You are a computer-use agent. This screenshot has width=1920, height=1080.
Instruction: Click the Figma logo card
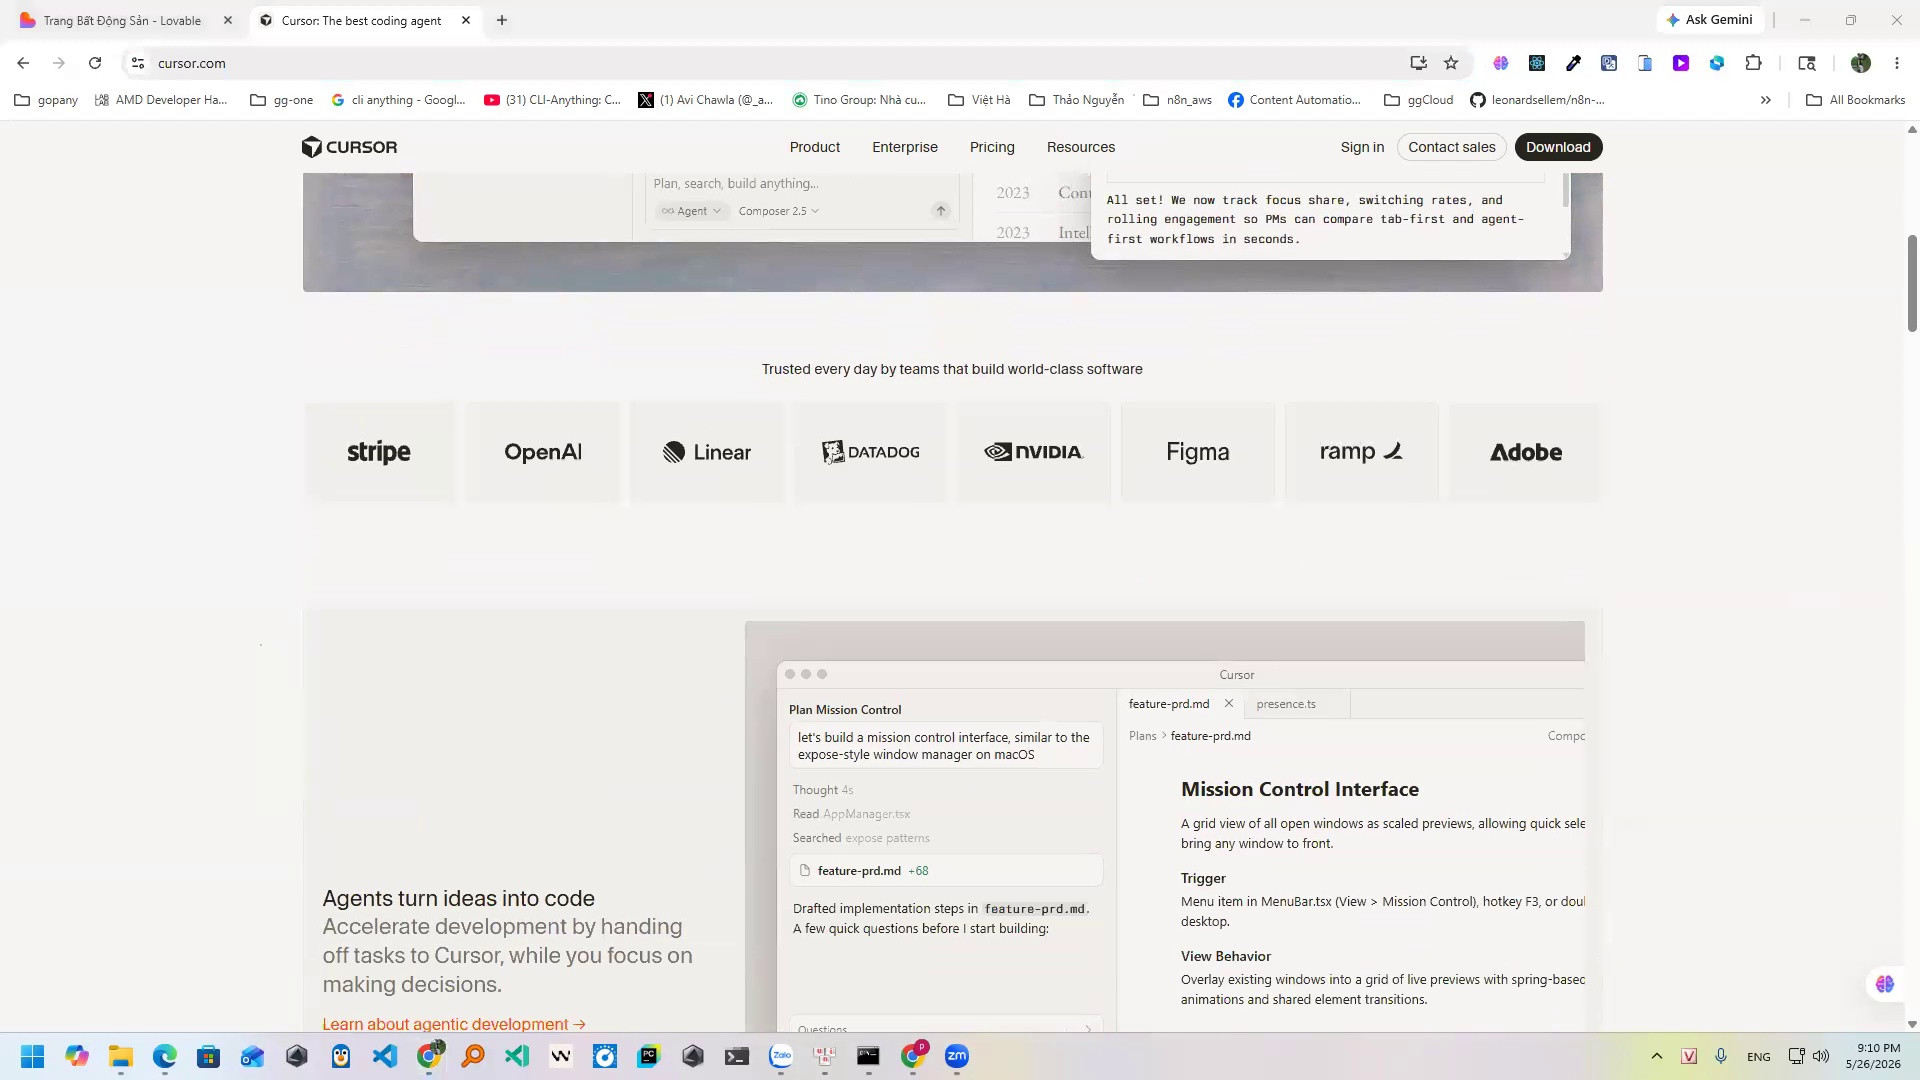(x=1198, y=452)
